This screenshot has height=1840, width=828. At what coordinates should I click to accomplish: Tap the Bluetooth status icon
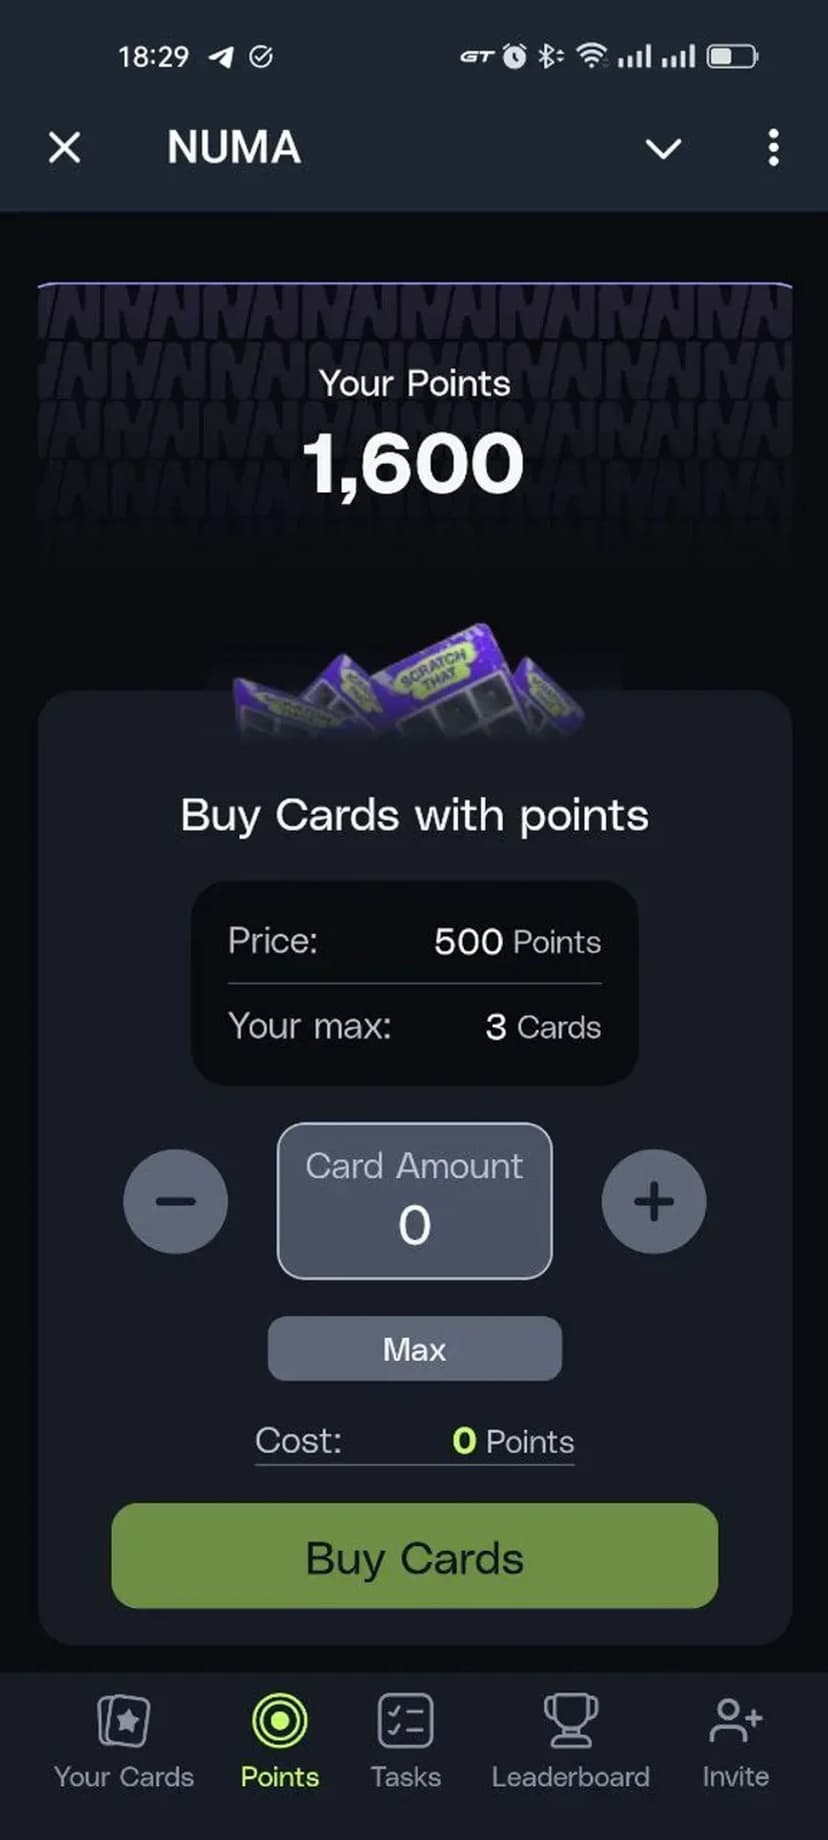coord(549,56)
